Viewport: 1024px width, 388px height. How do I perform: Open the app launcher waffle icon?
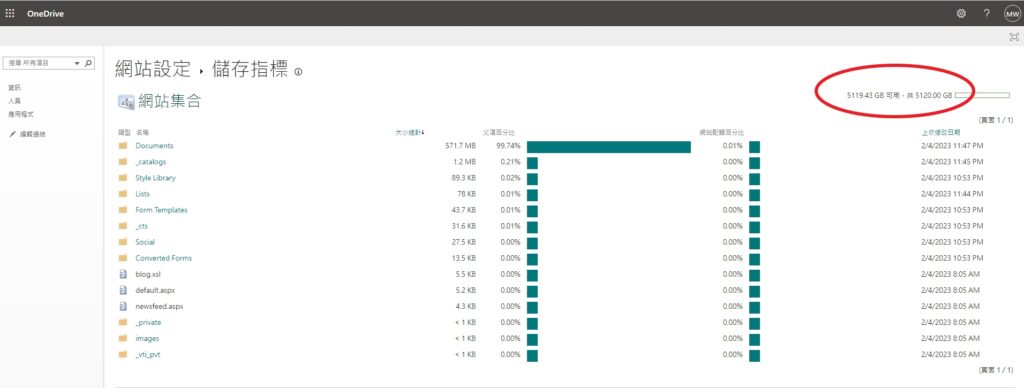point(10,13)
